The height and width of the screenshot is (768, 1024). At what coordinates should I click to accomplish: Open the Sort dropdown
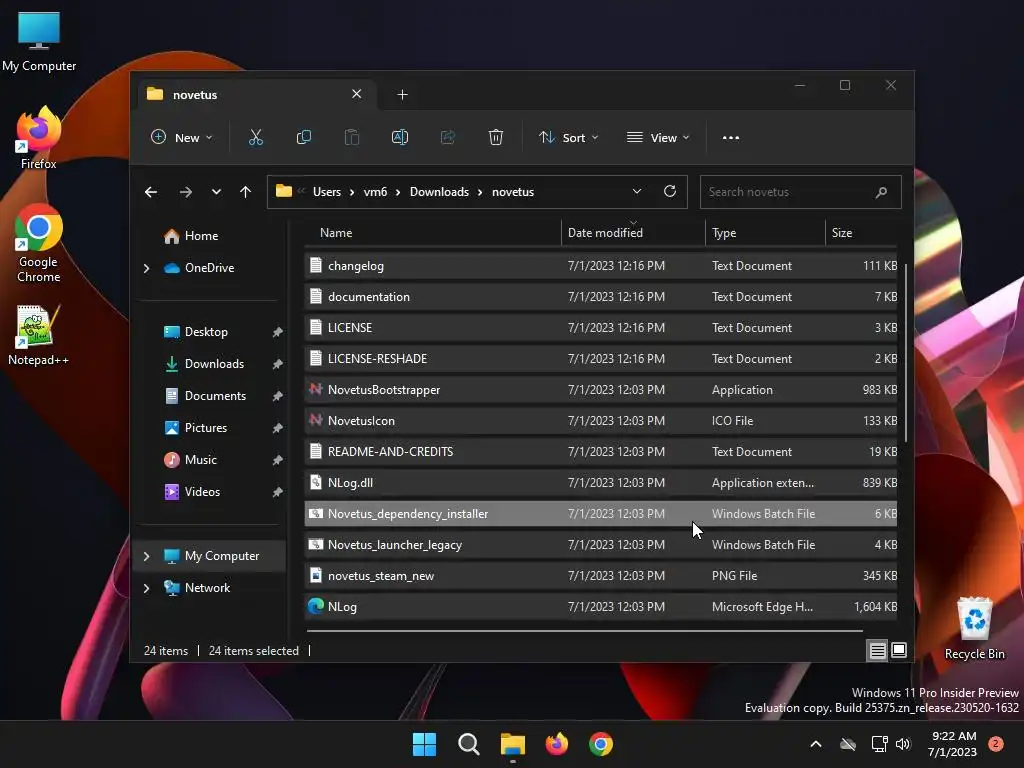568,138
